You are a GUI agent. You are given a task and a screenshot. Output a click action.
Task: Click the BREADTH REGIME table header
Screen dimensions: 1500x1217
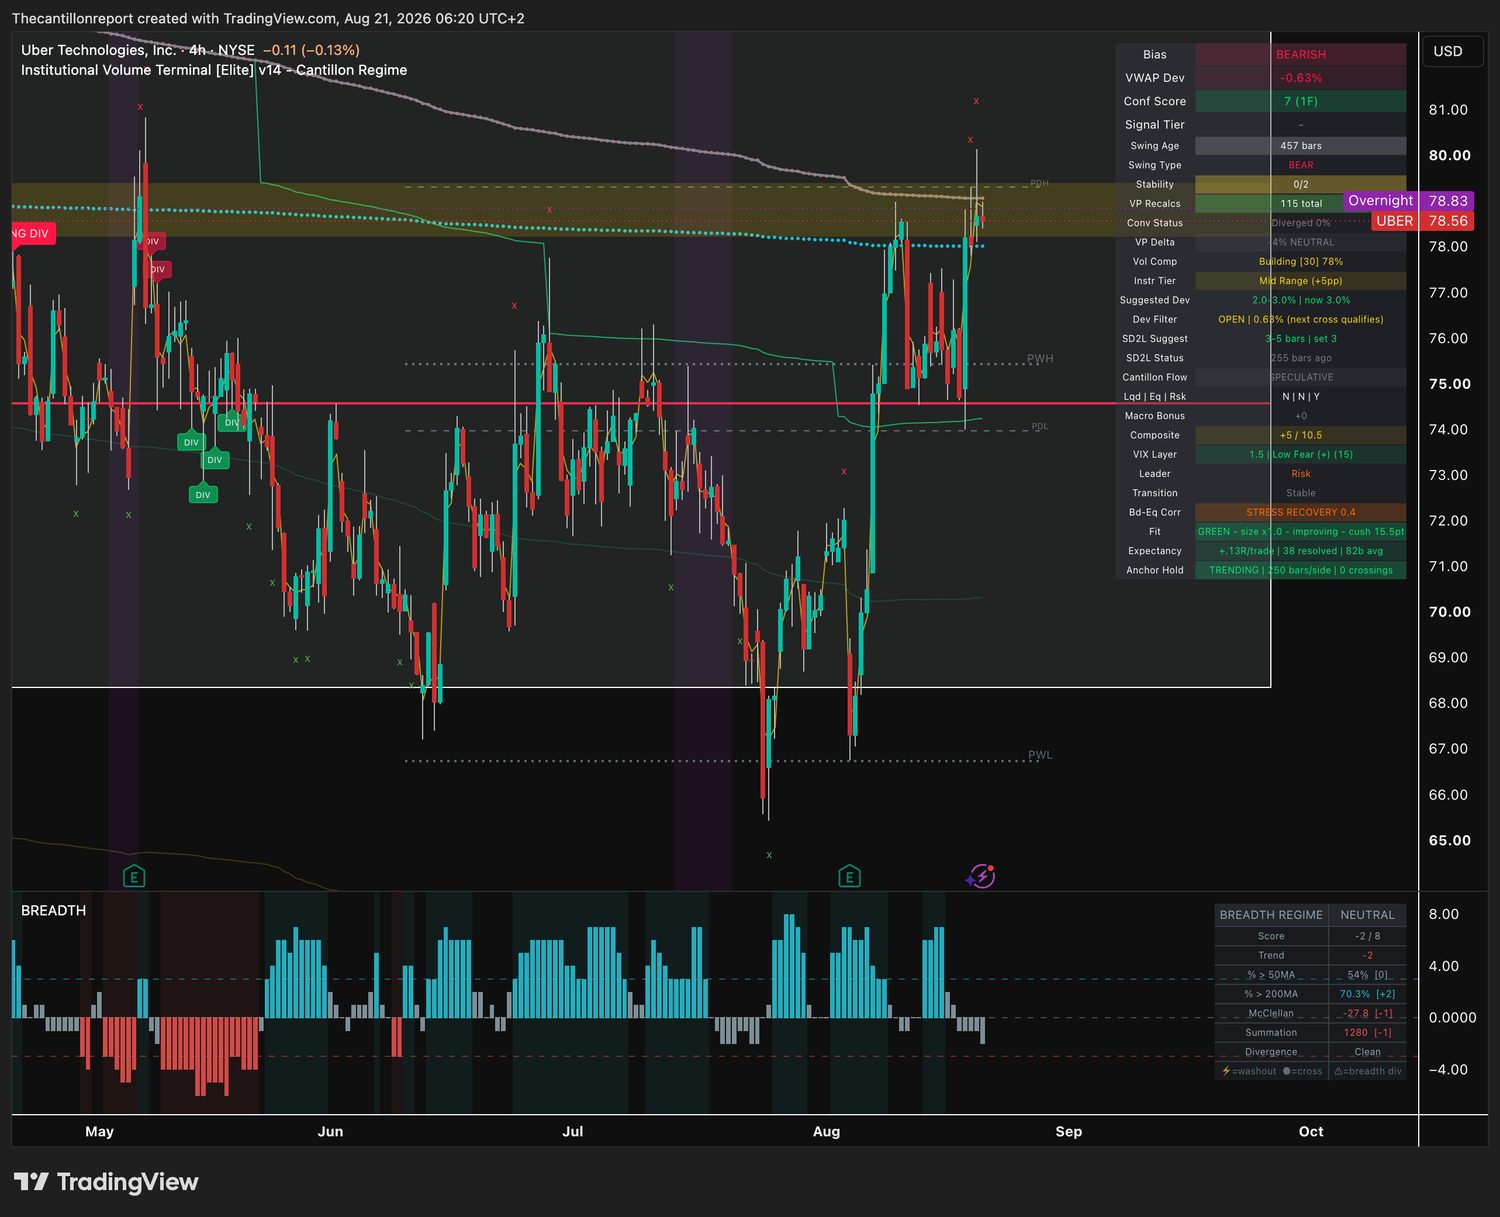[x=1271, y=915]
